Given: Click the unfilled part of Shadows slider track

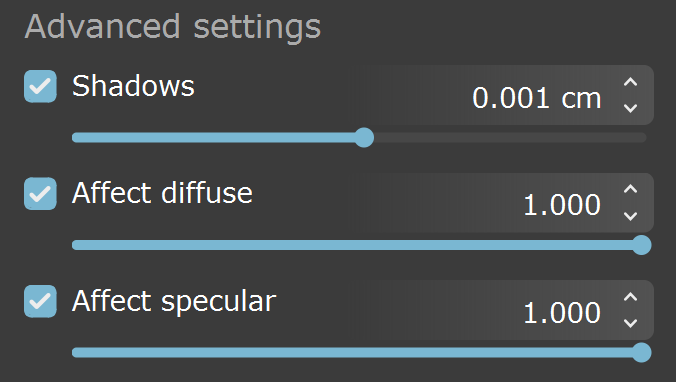Looking at the screenshot, I should pyautogui.click(x=510, y=138).
